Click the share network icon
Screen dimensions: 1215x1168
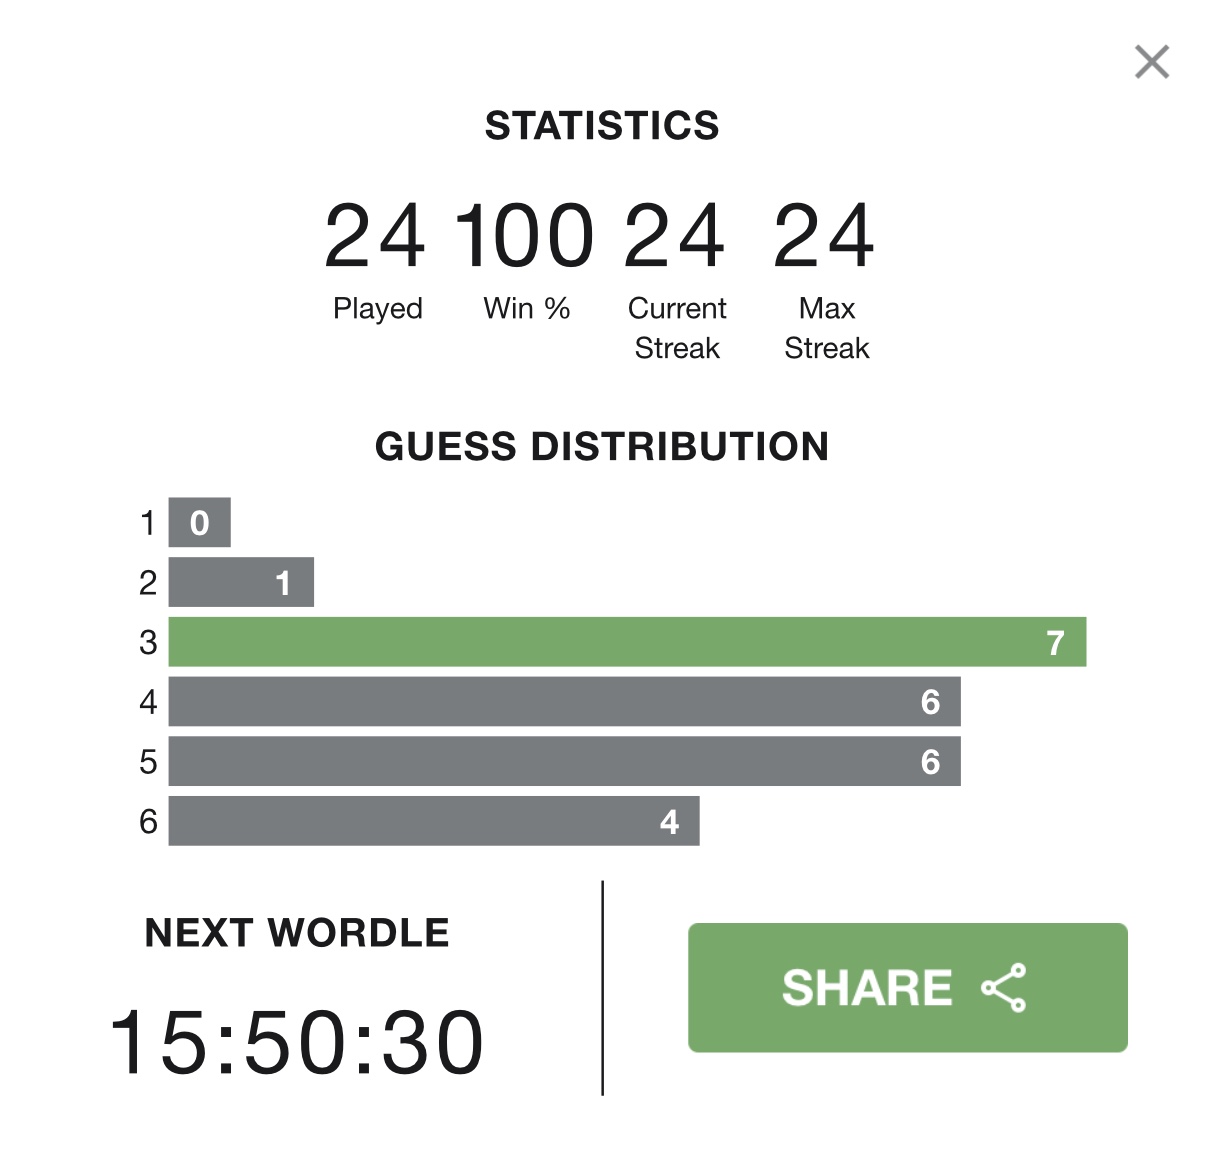pos(1004,988)
